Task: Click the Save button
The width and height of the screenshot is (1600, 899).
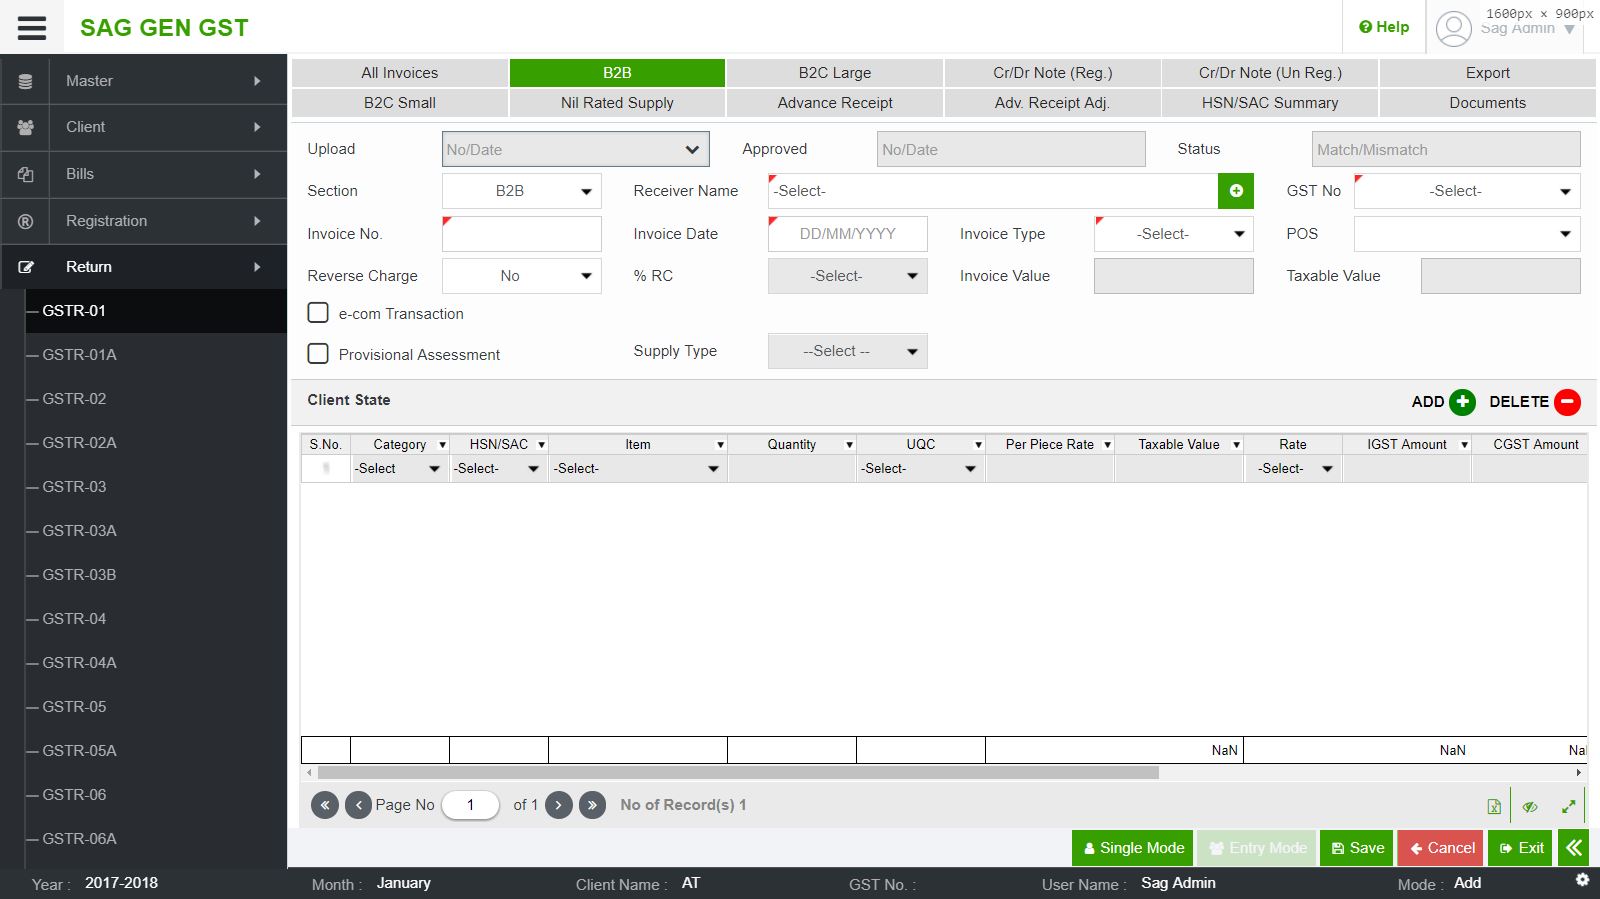Action: pos(1357,848)
